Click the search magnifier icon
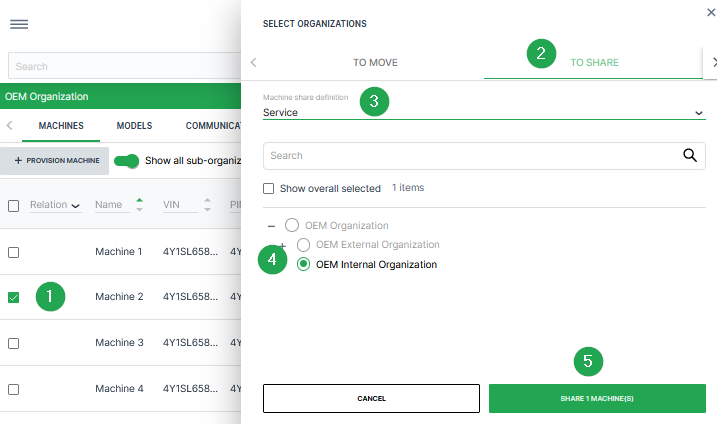The width and height of the screenshot is (717, 424). coord(689,155)
